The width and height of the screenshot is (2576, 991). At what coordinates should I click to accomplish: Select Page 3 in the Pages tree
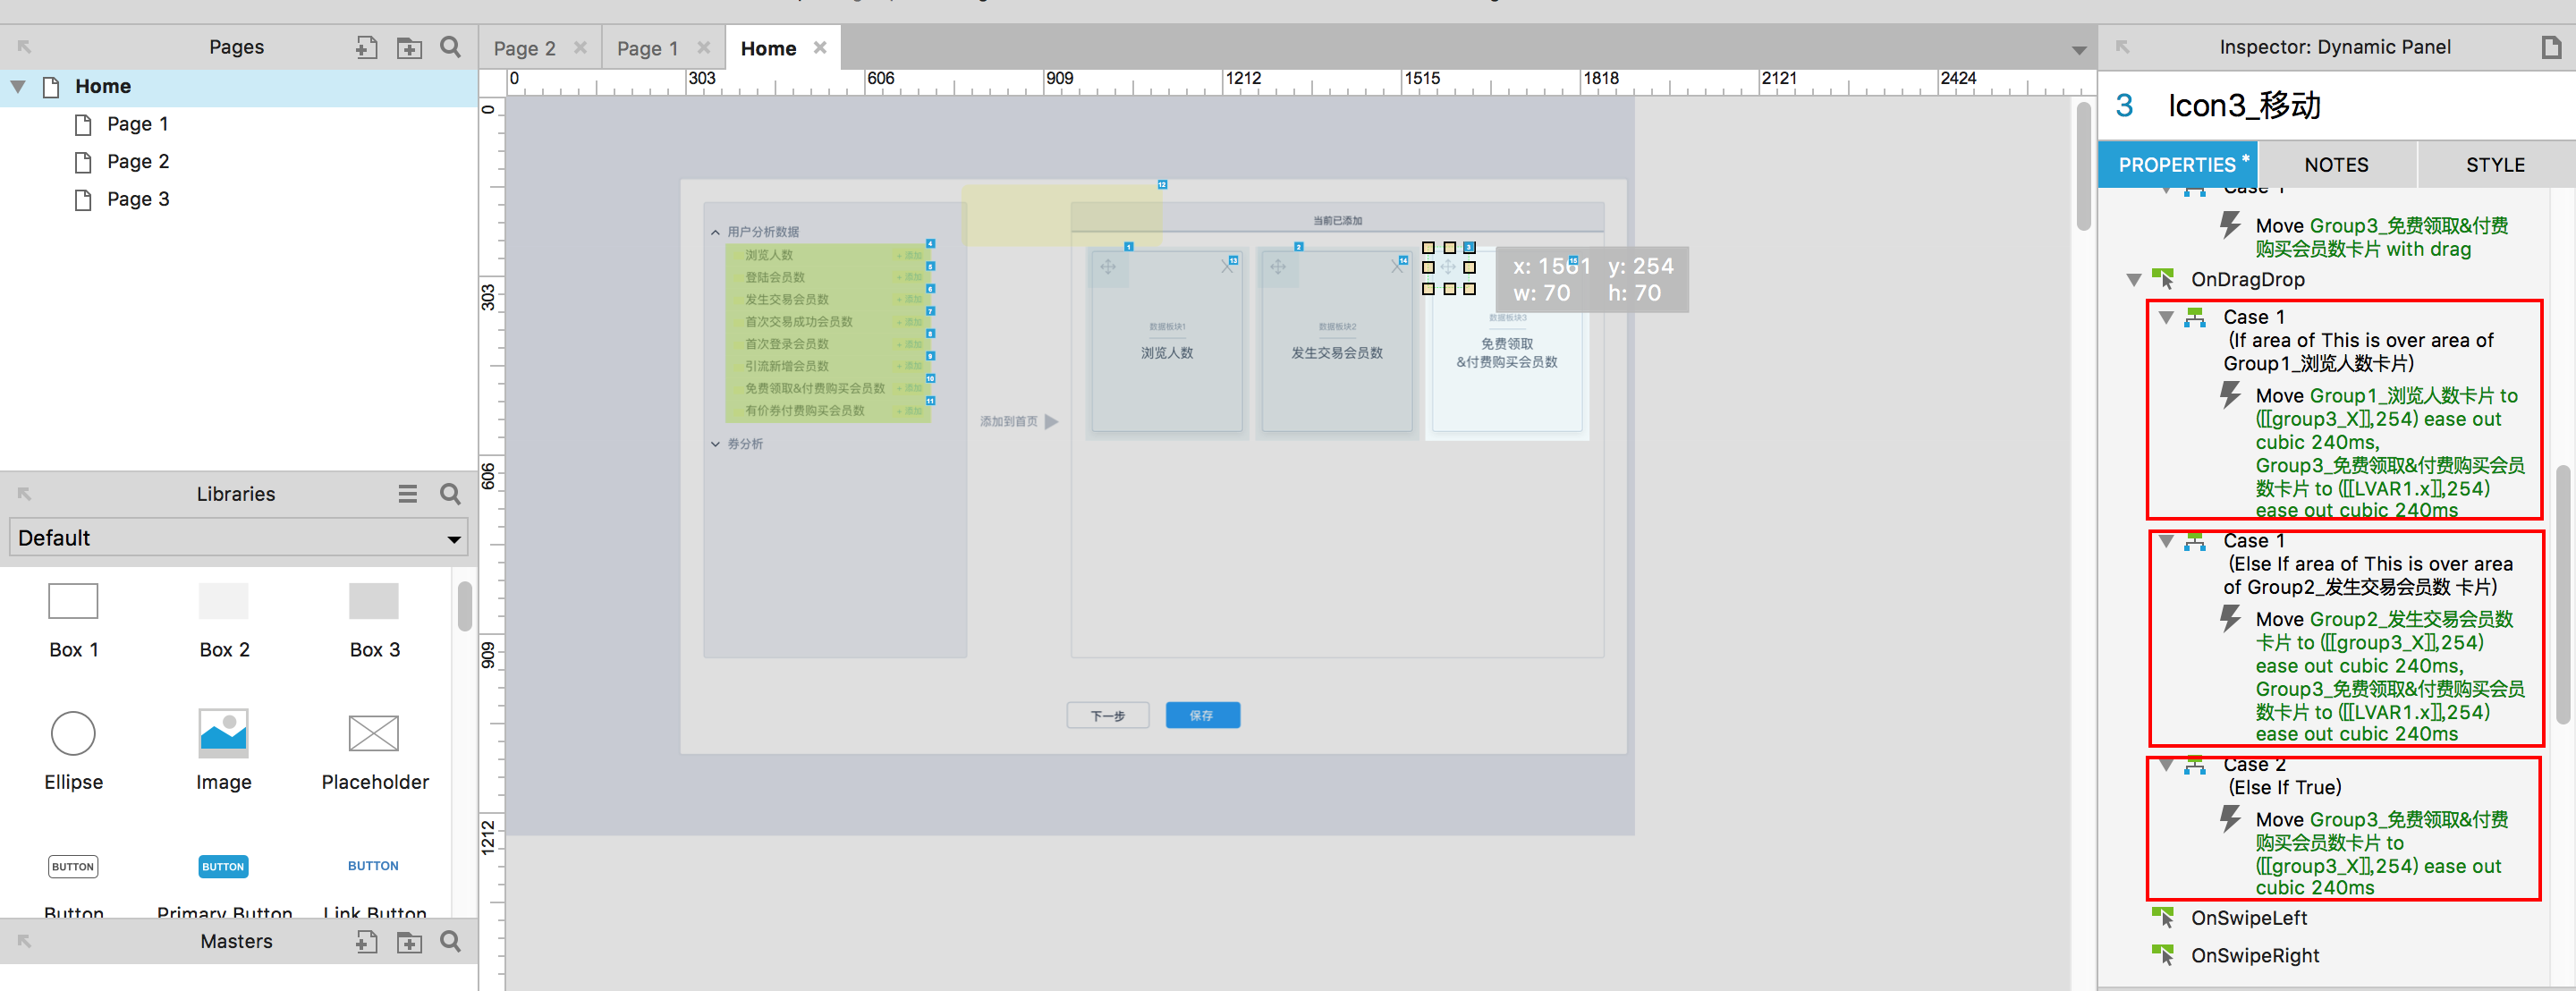point(138,199)
